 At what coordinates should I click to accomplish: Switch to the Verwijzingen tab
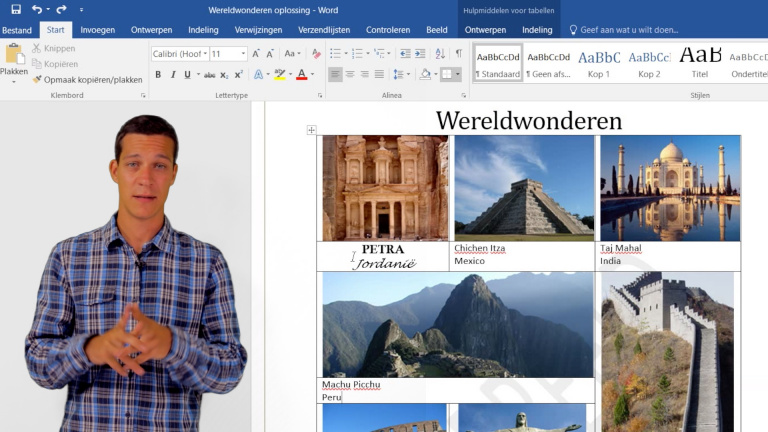click(x=258, y=30)
